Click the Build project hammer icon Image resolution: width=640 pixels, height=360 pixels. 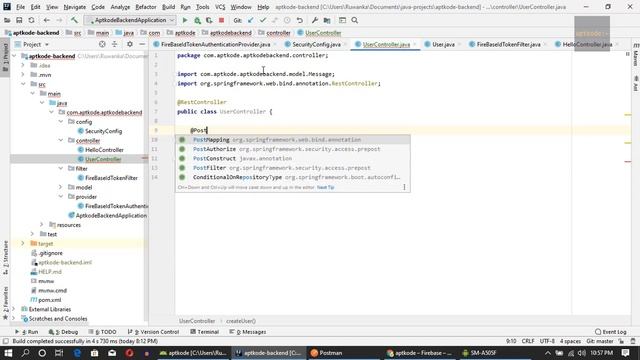pos(74,20)
